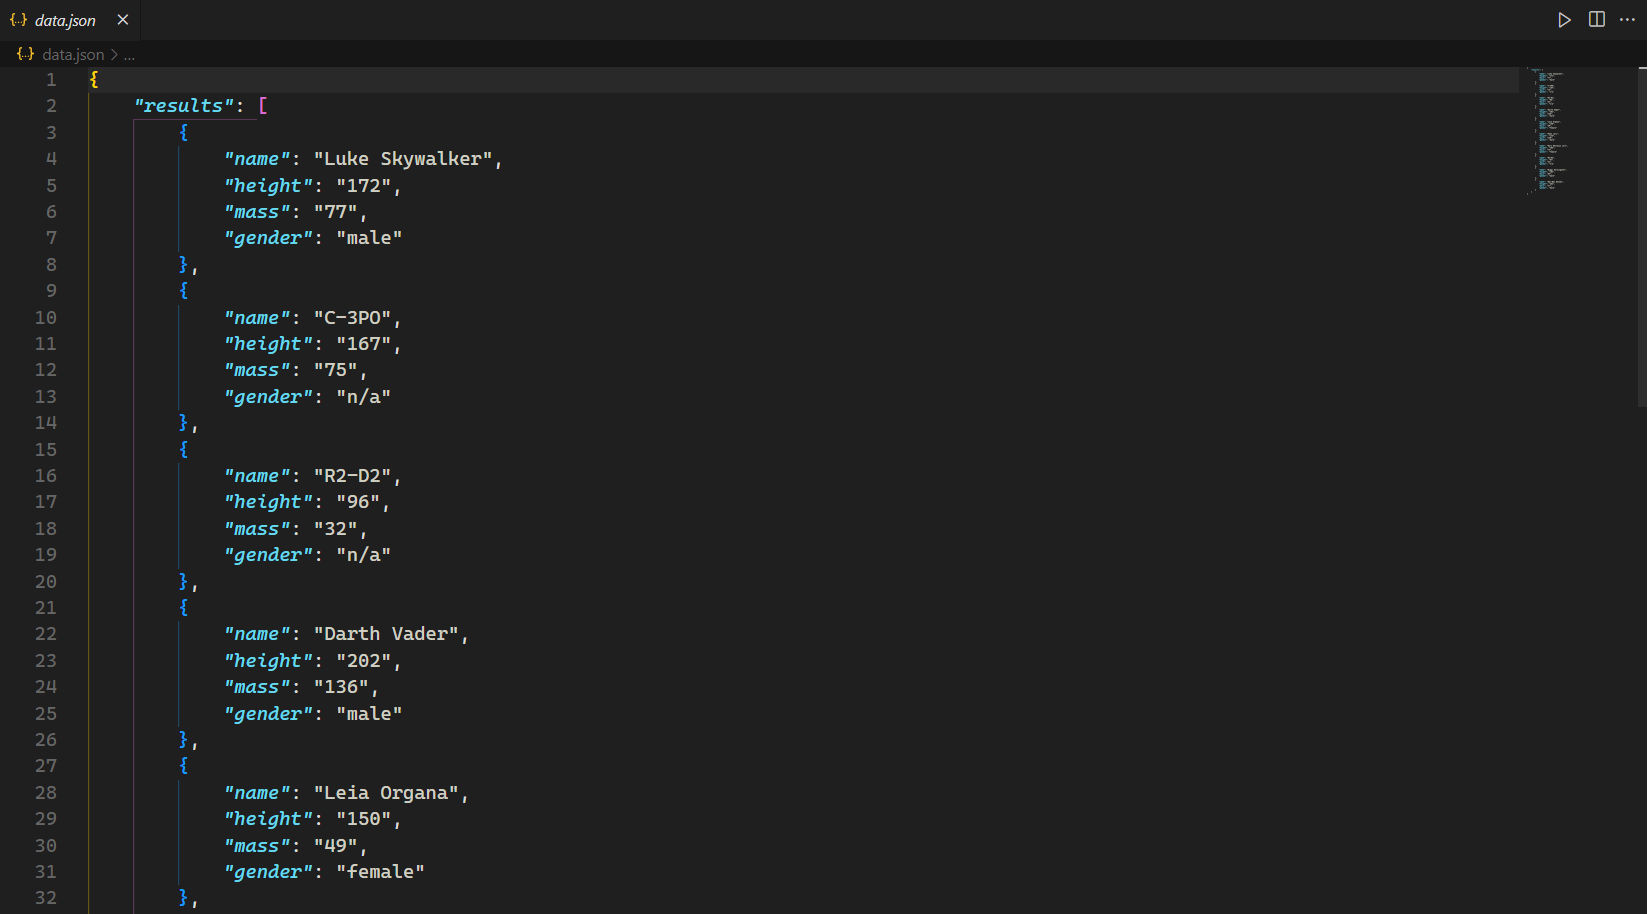Click line number 1 in the gutter
Image resolution: width=1650 pixels, height=914 pixels.
click(x=51, y=79)
